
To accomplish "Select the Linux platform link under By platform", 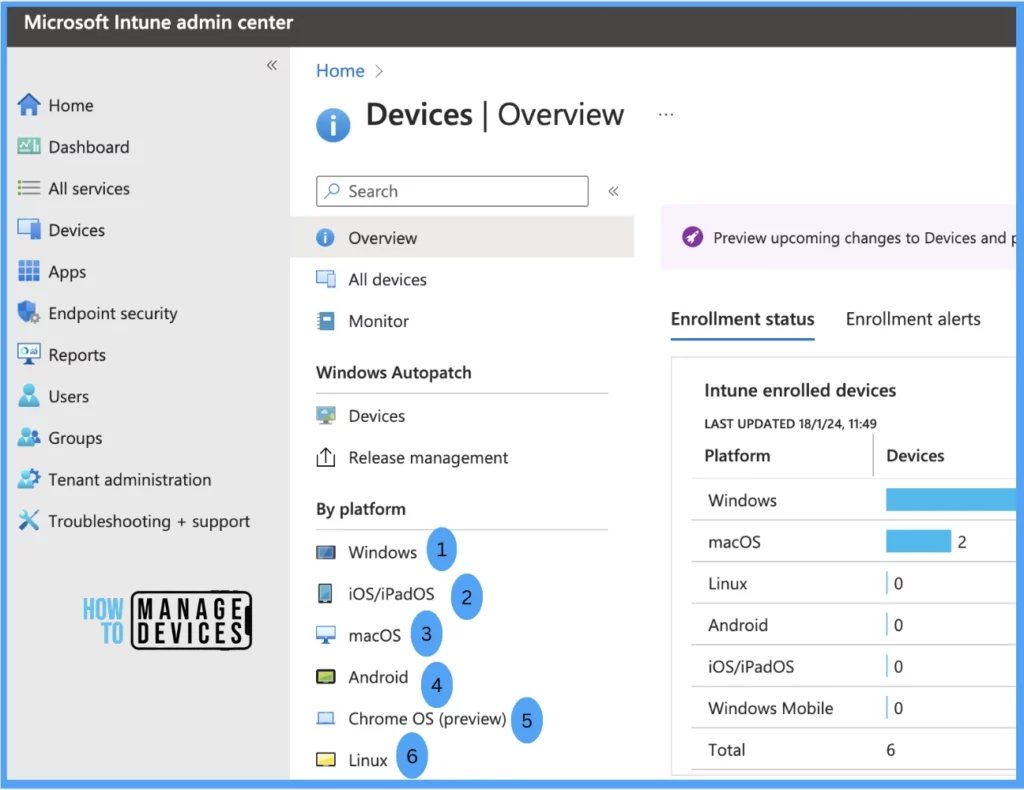I will [368, 761].
